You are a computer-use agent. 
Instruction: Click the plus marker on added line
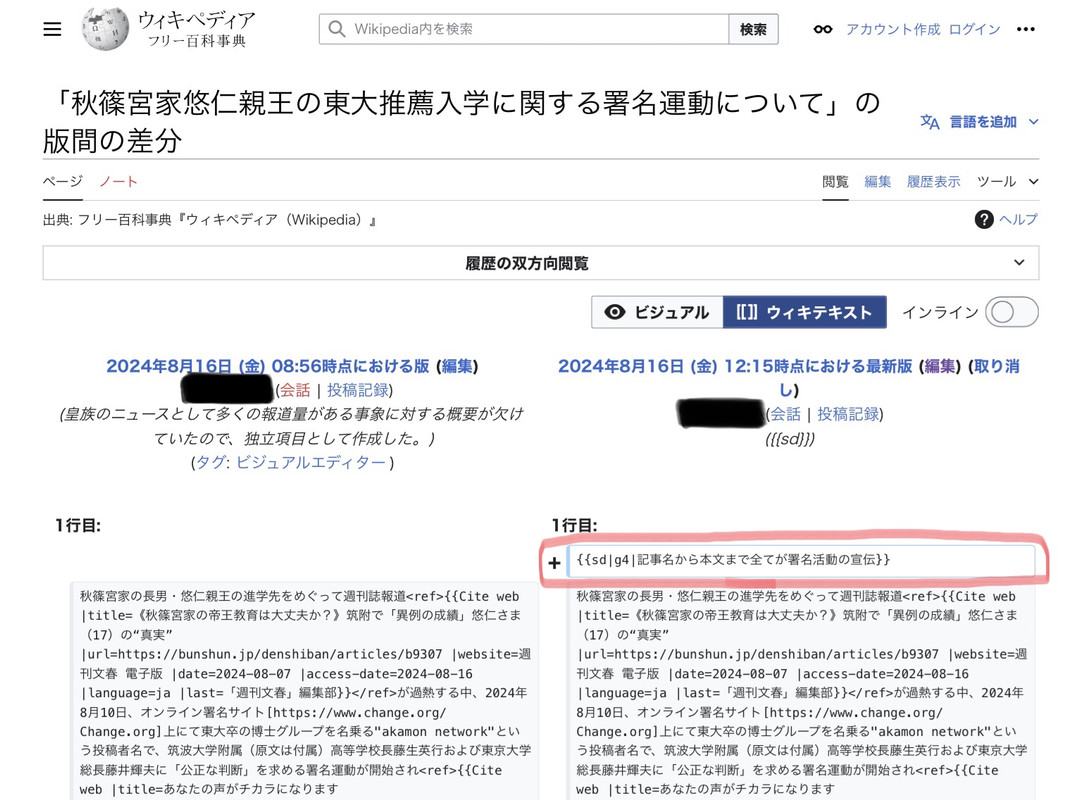(x=554, y=563)
